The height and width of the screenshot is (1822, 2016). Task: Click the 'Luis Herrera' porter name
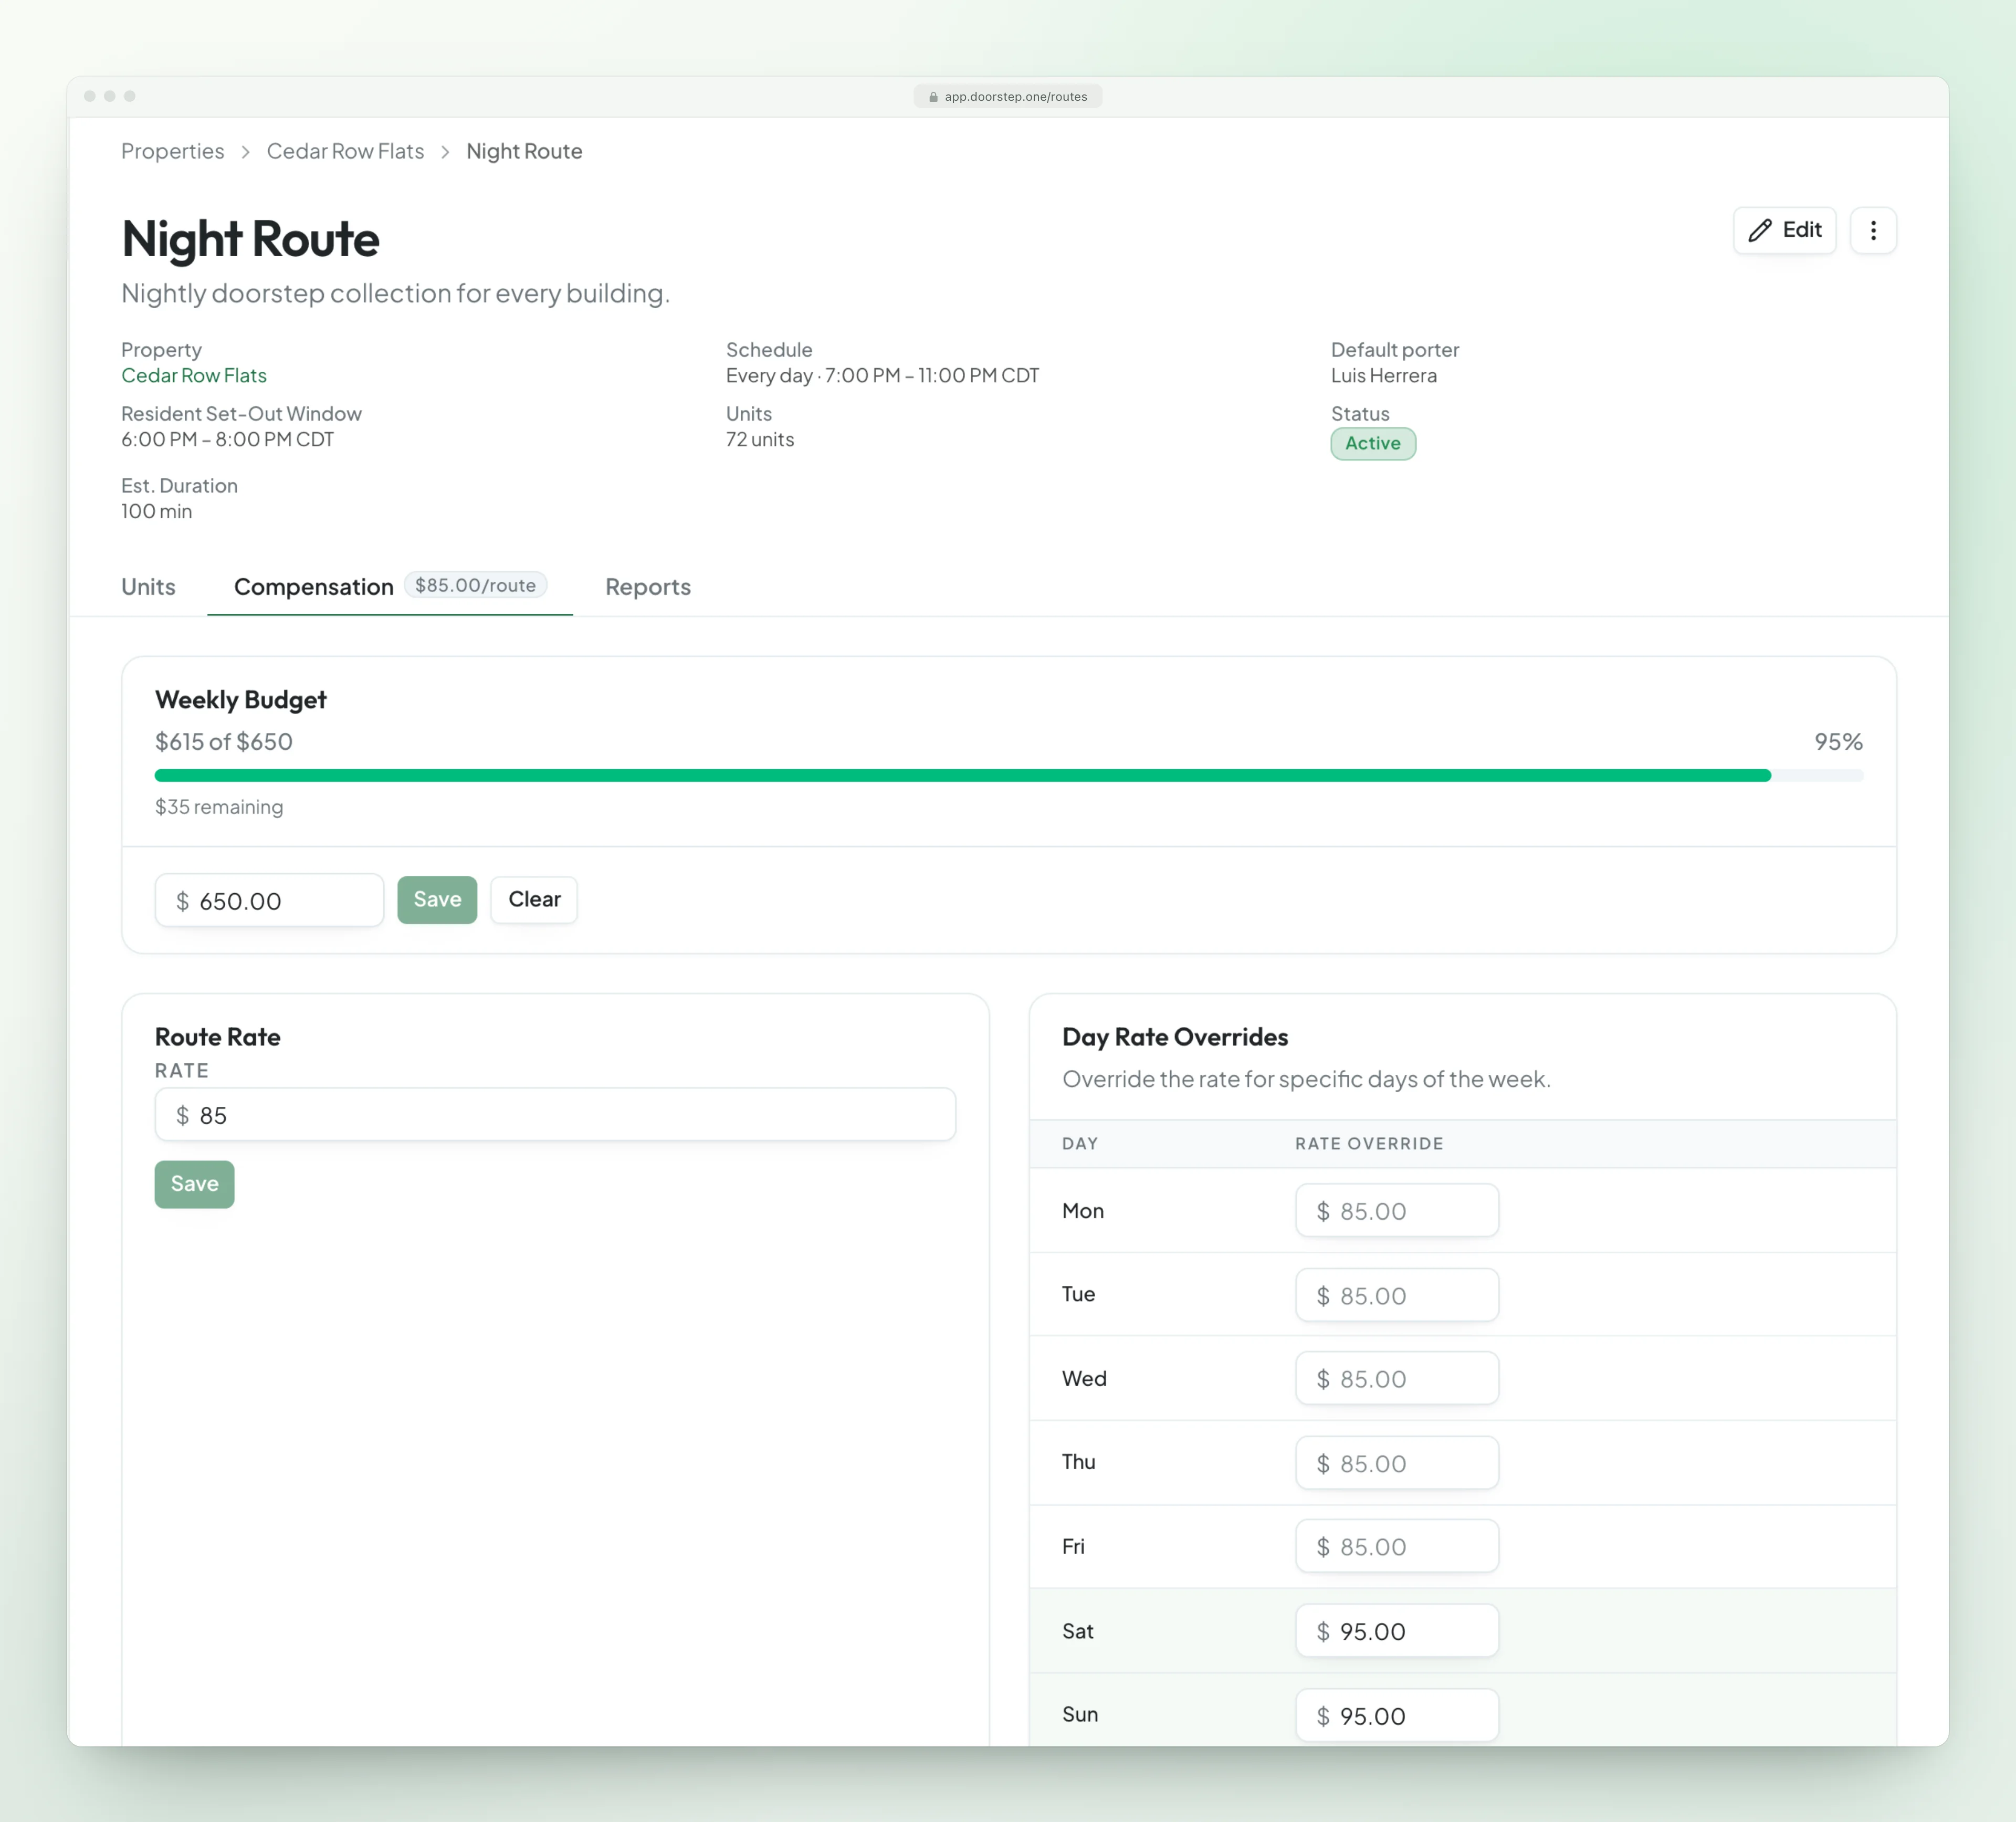pos(1383,375)
